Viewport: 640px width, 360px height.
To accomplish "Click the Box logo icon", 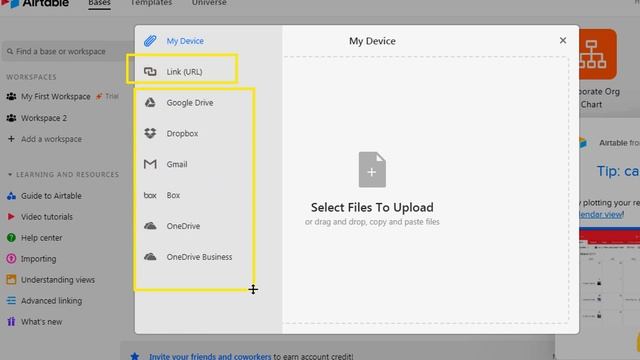I will (150, 195).
